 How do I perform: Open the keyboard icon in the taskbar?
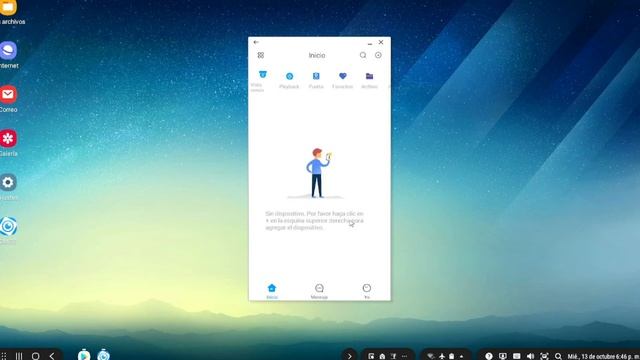click(516, 356)
